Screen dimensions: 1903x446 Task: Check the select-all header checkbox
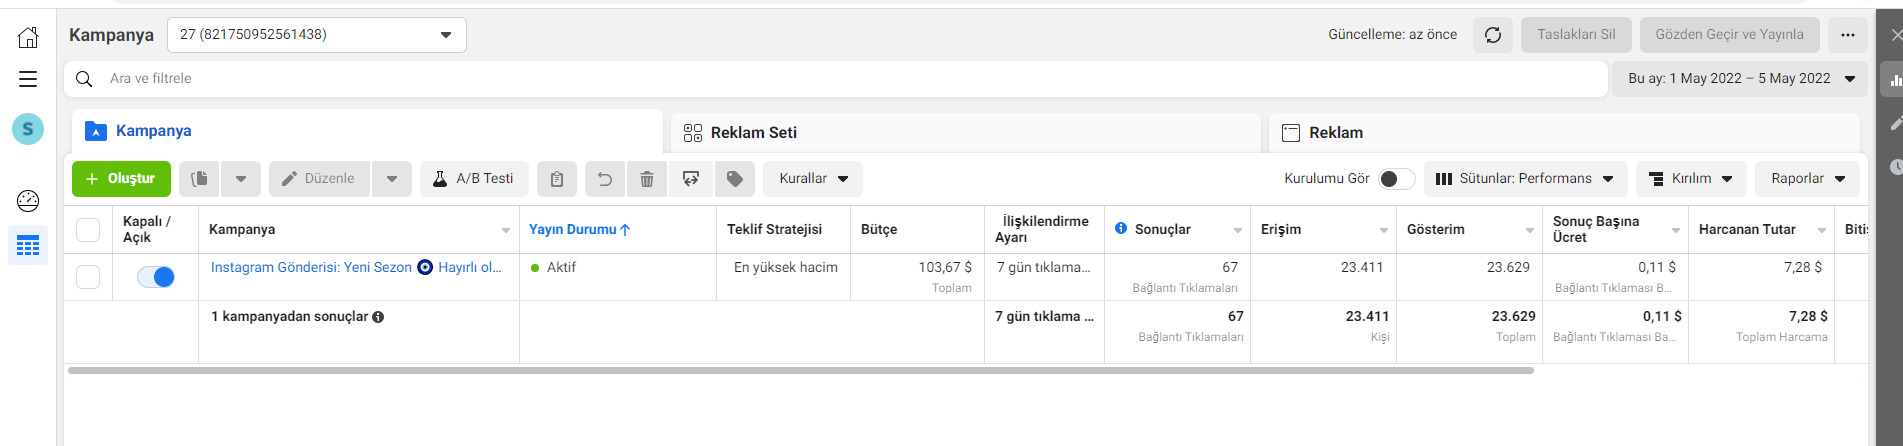[88, 230]
